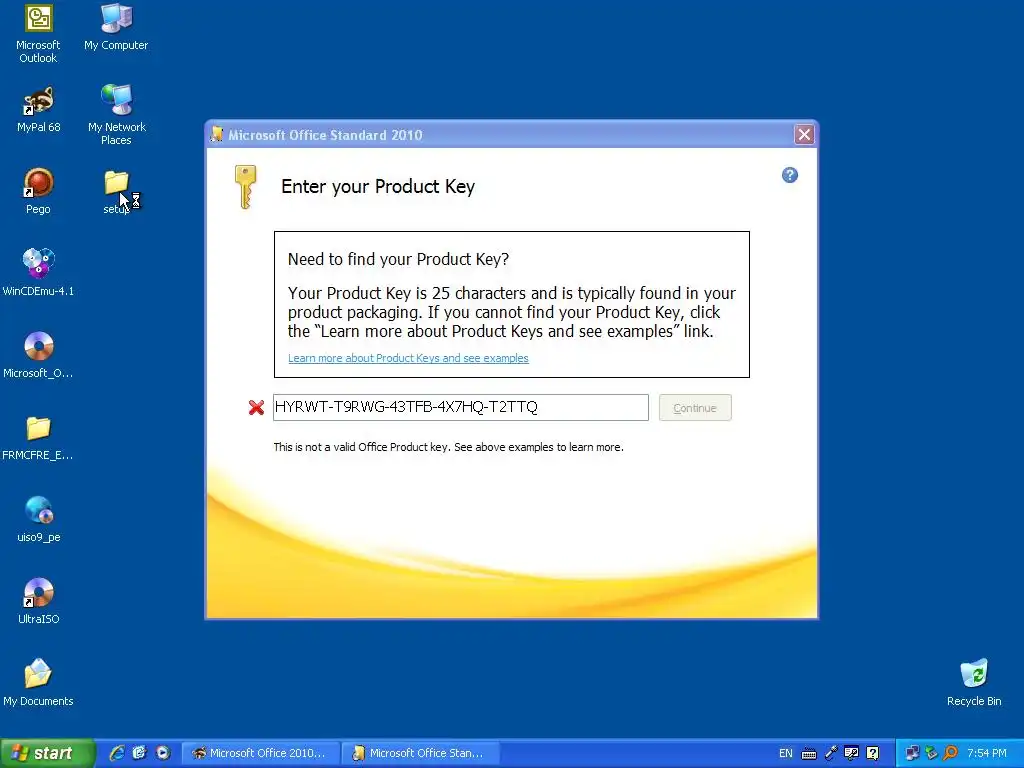Click EN language indicator in taskbar
This screenshot has height=768, width=1024.
pos(786,754)
